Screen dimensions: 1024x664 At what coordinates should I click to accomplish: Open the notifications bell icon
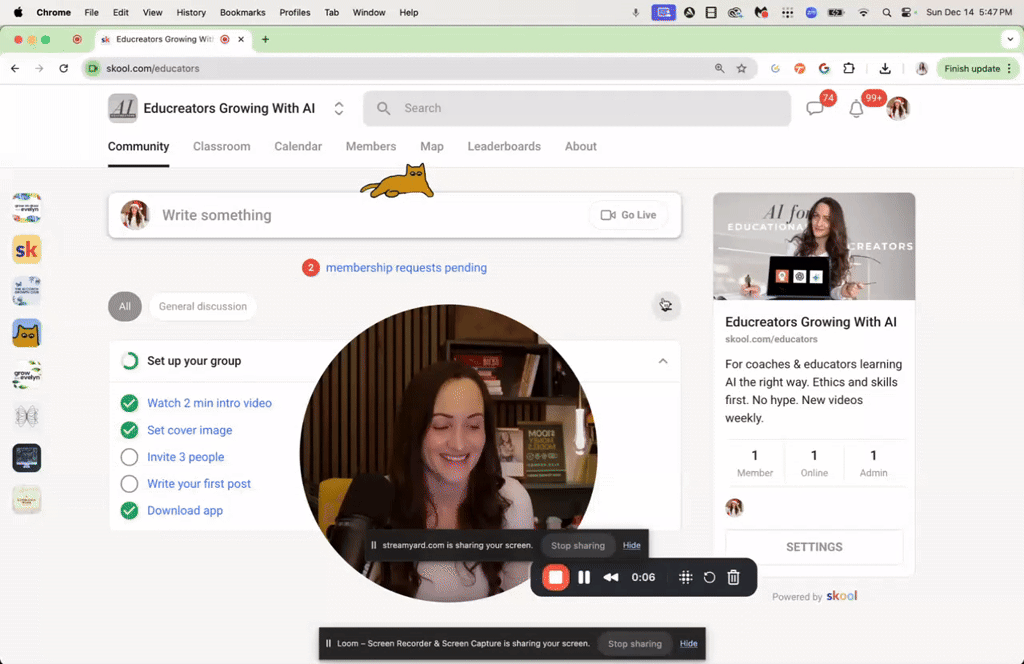(x=856, y=109)
